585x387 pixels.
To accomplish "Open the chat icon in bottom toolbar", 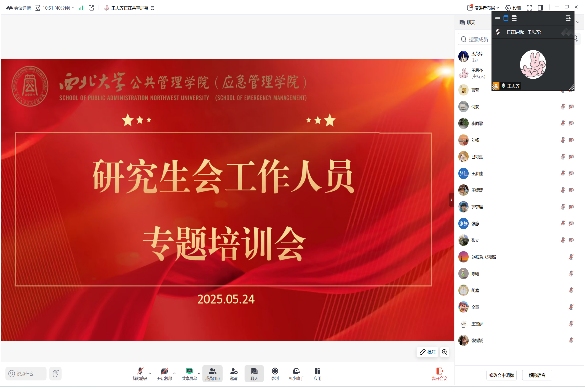I will (254, 373).
